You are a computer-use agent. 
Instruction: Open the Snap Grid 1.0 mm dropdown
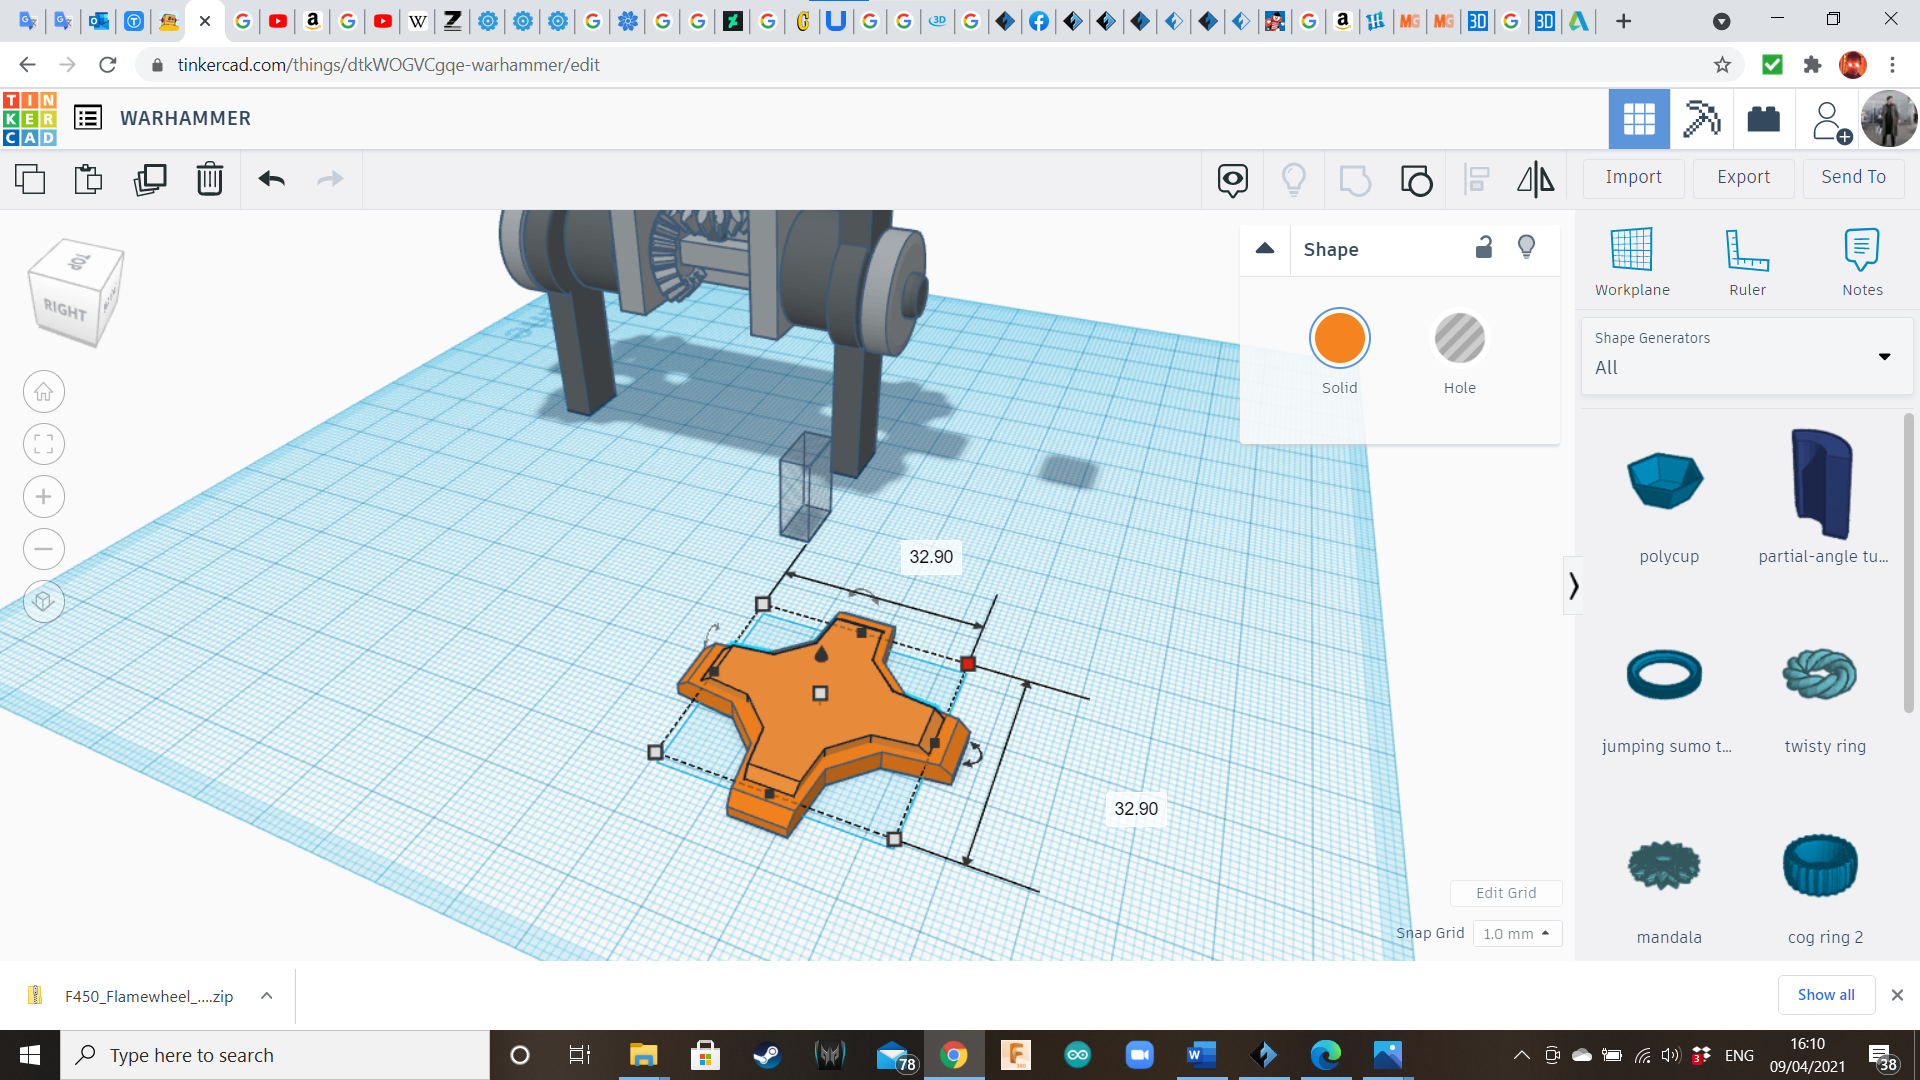tap(1516, 933)
